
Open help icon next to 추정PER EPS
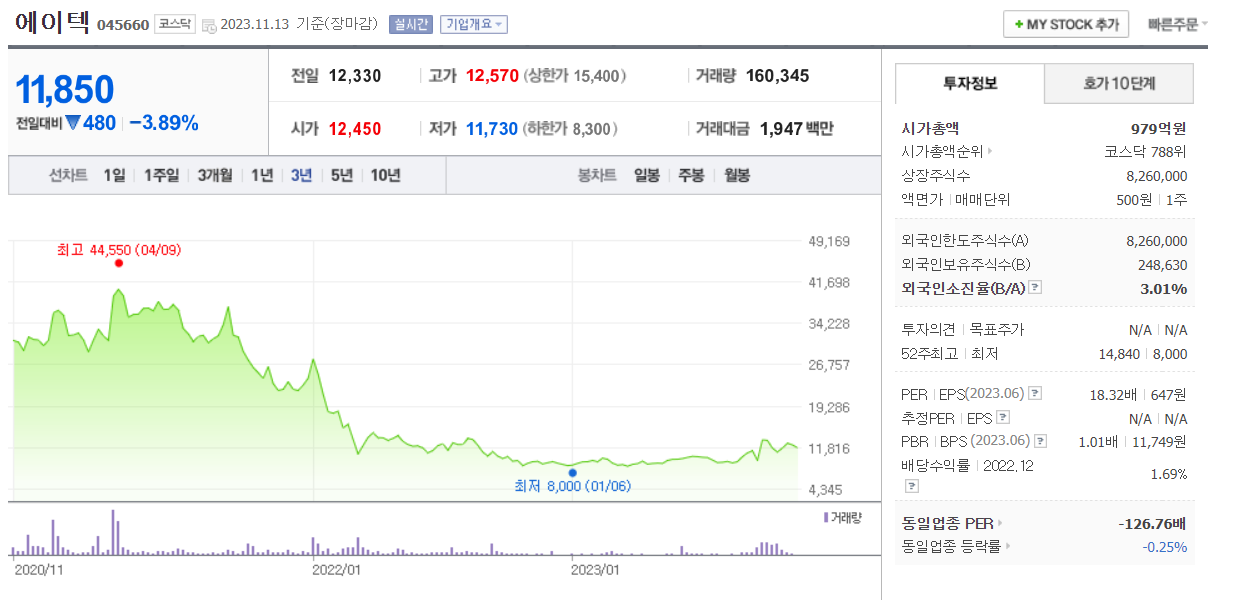point(1003,417)
